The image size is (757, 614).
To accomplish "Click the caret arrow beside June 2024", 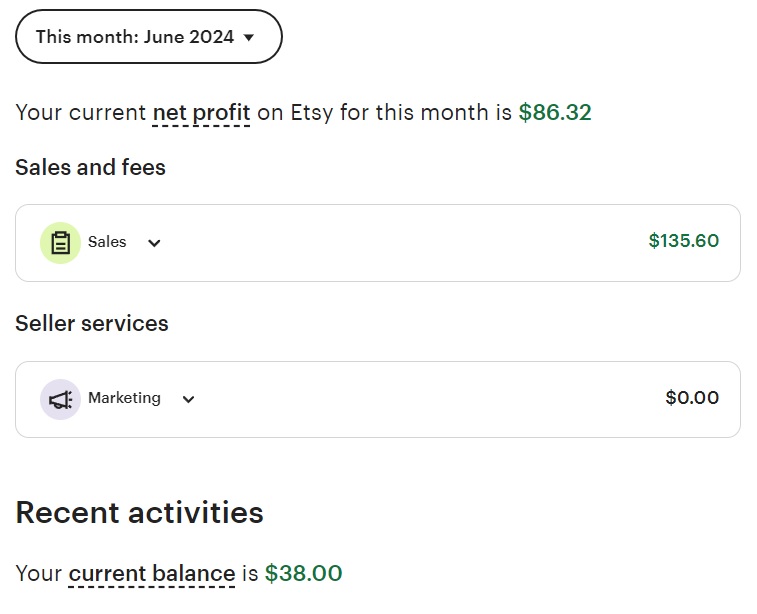I will 249,38.
